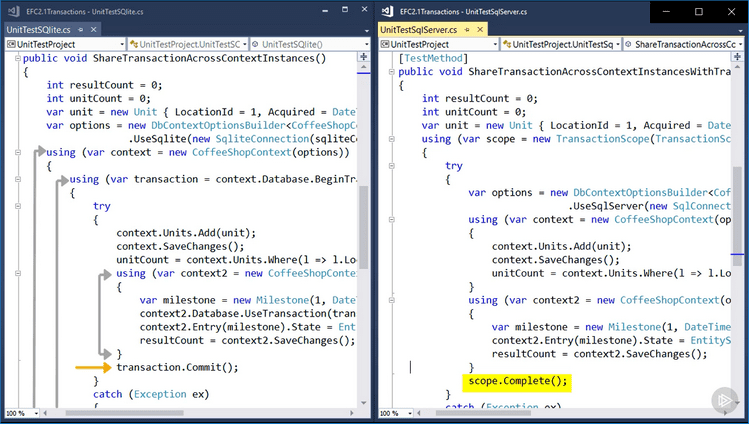
Task: Click the vertical scrollbar thumb in the SQlite window
Action: click(x=364, y=228)
